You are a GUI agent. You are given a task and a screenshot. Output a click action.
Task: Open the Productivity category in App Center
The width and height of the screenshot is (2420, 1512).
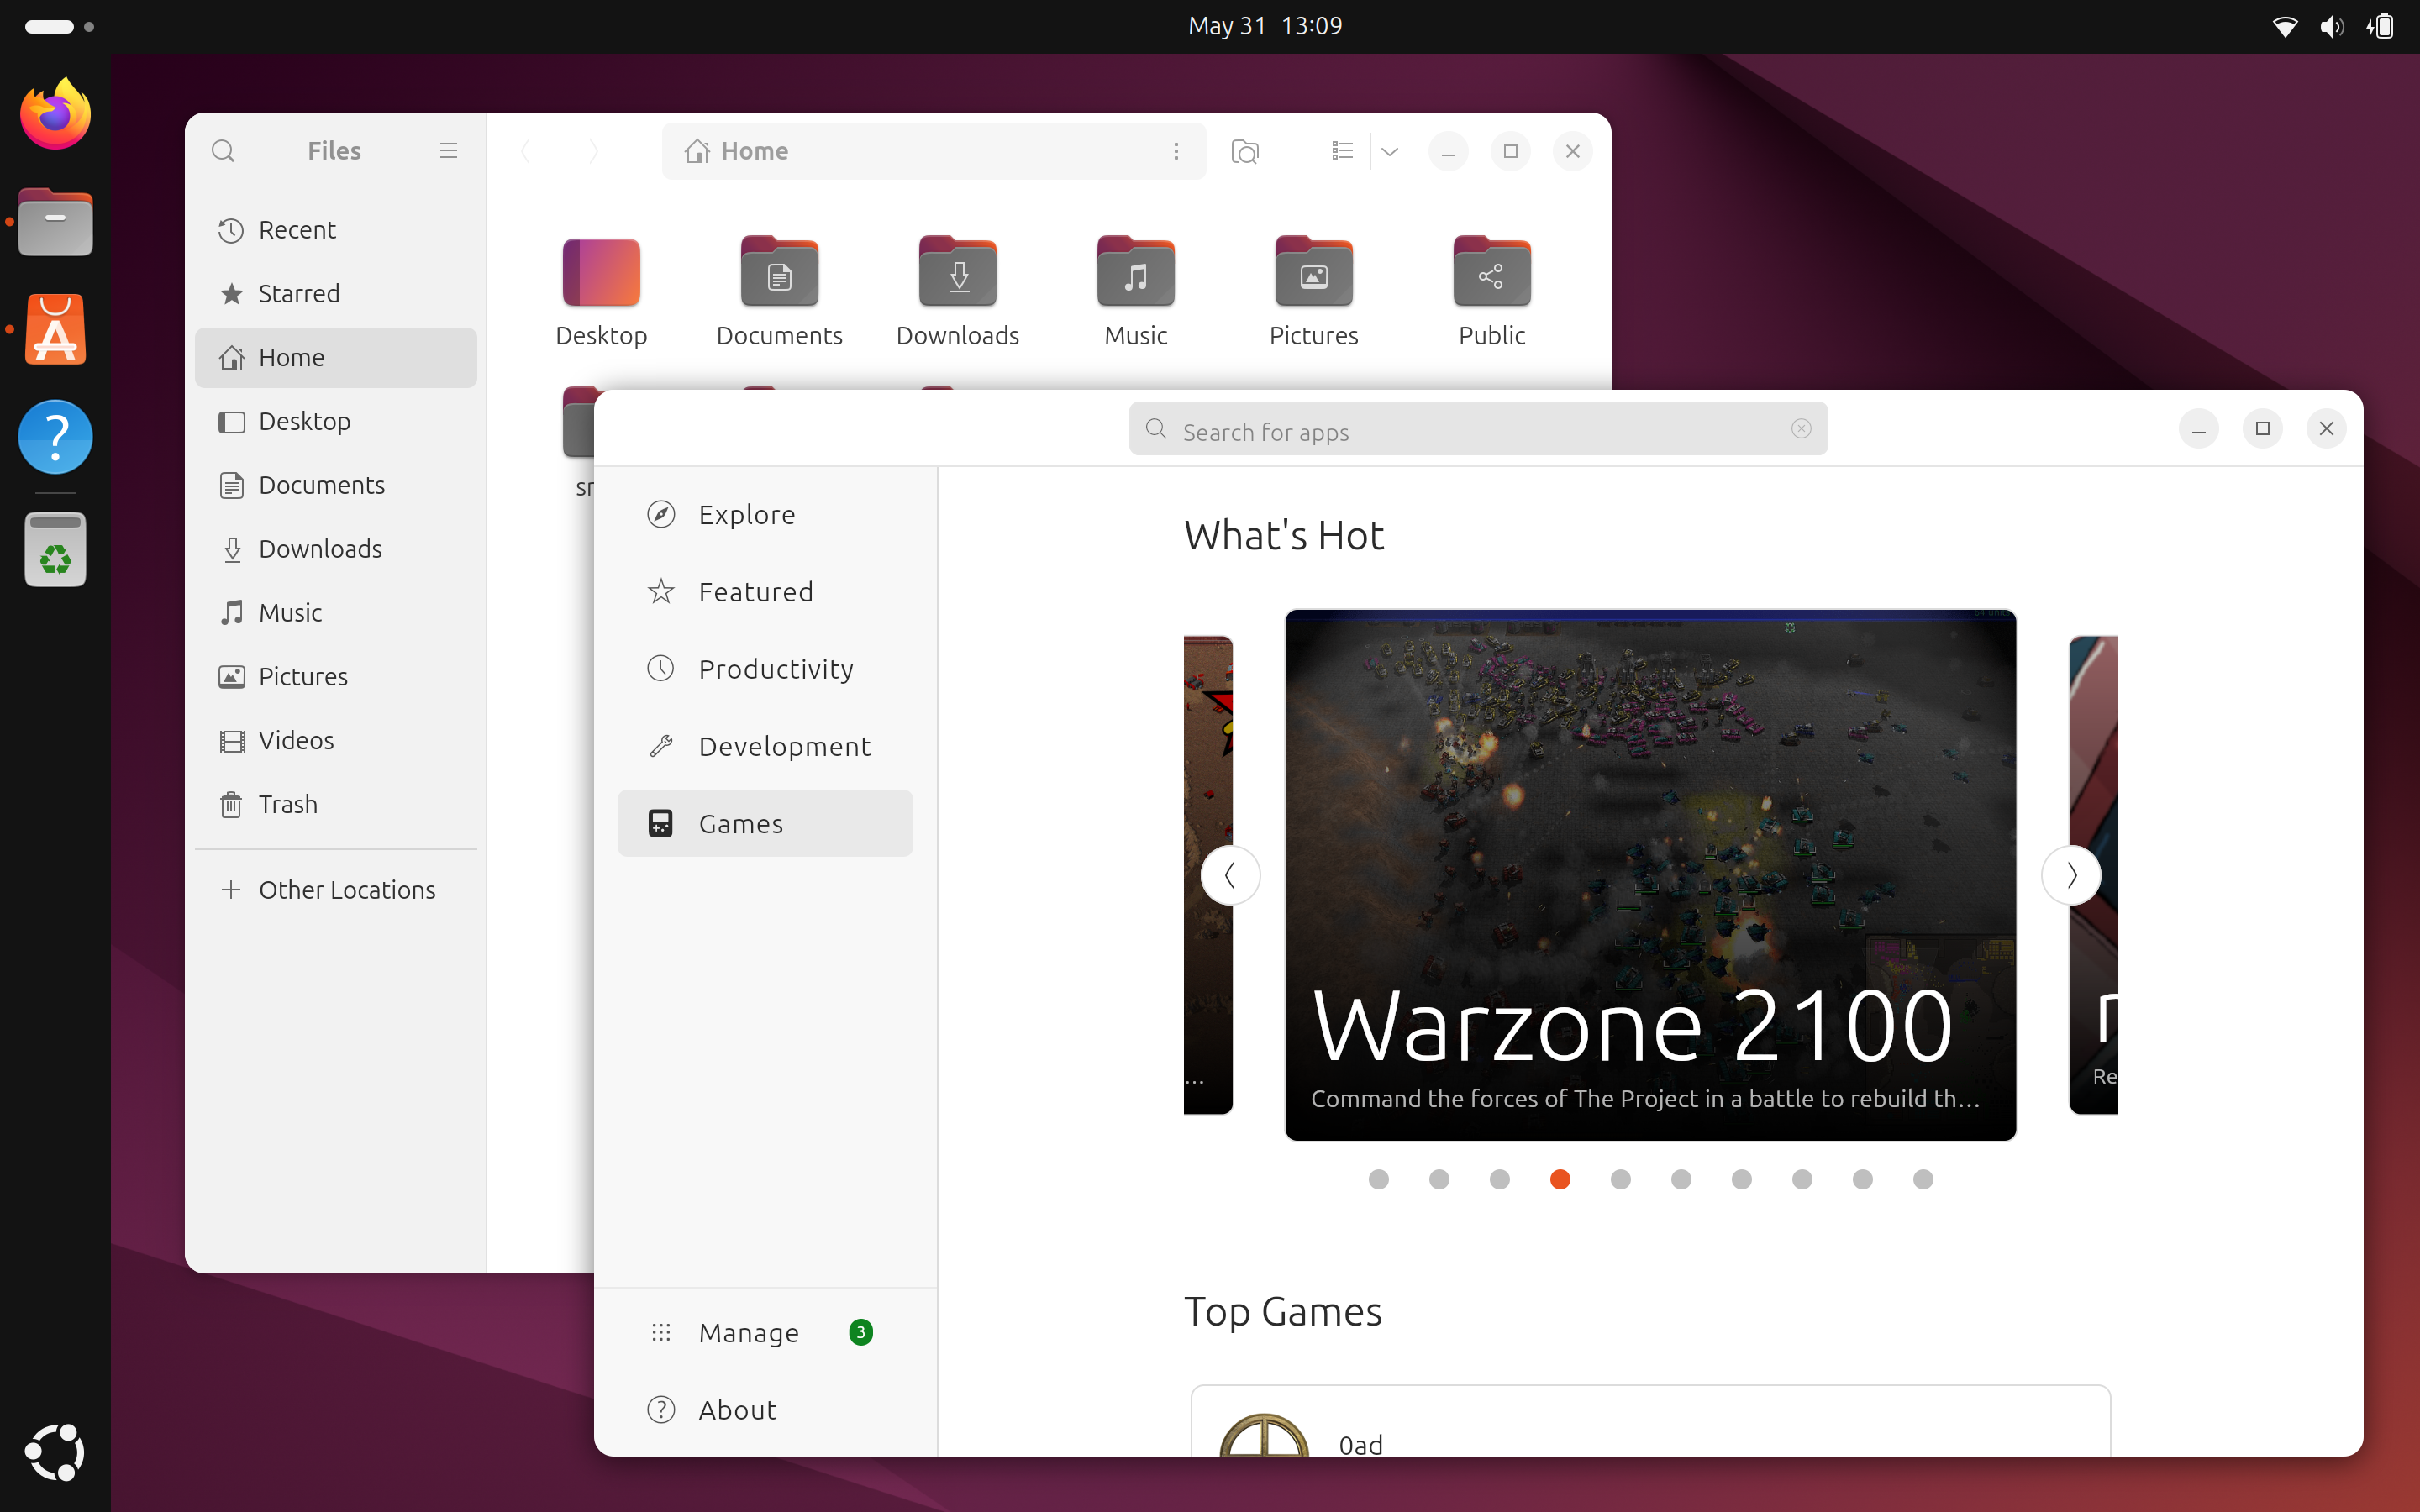[x=765, y=669]
